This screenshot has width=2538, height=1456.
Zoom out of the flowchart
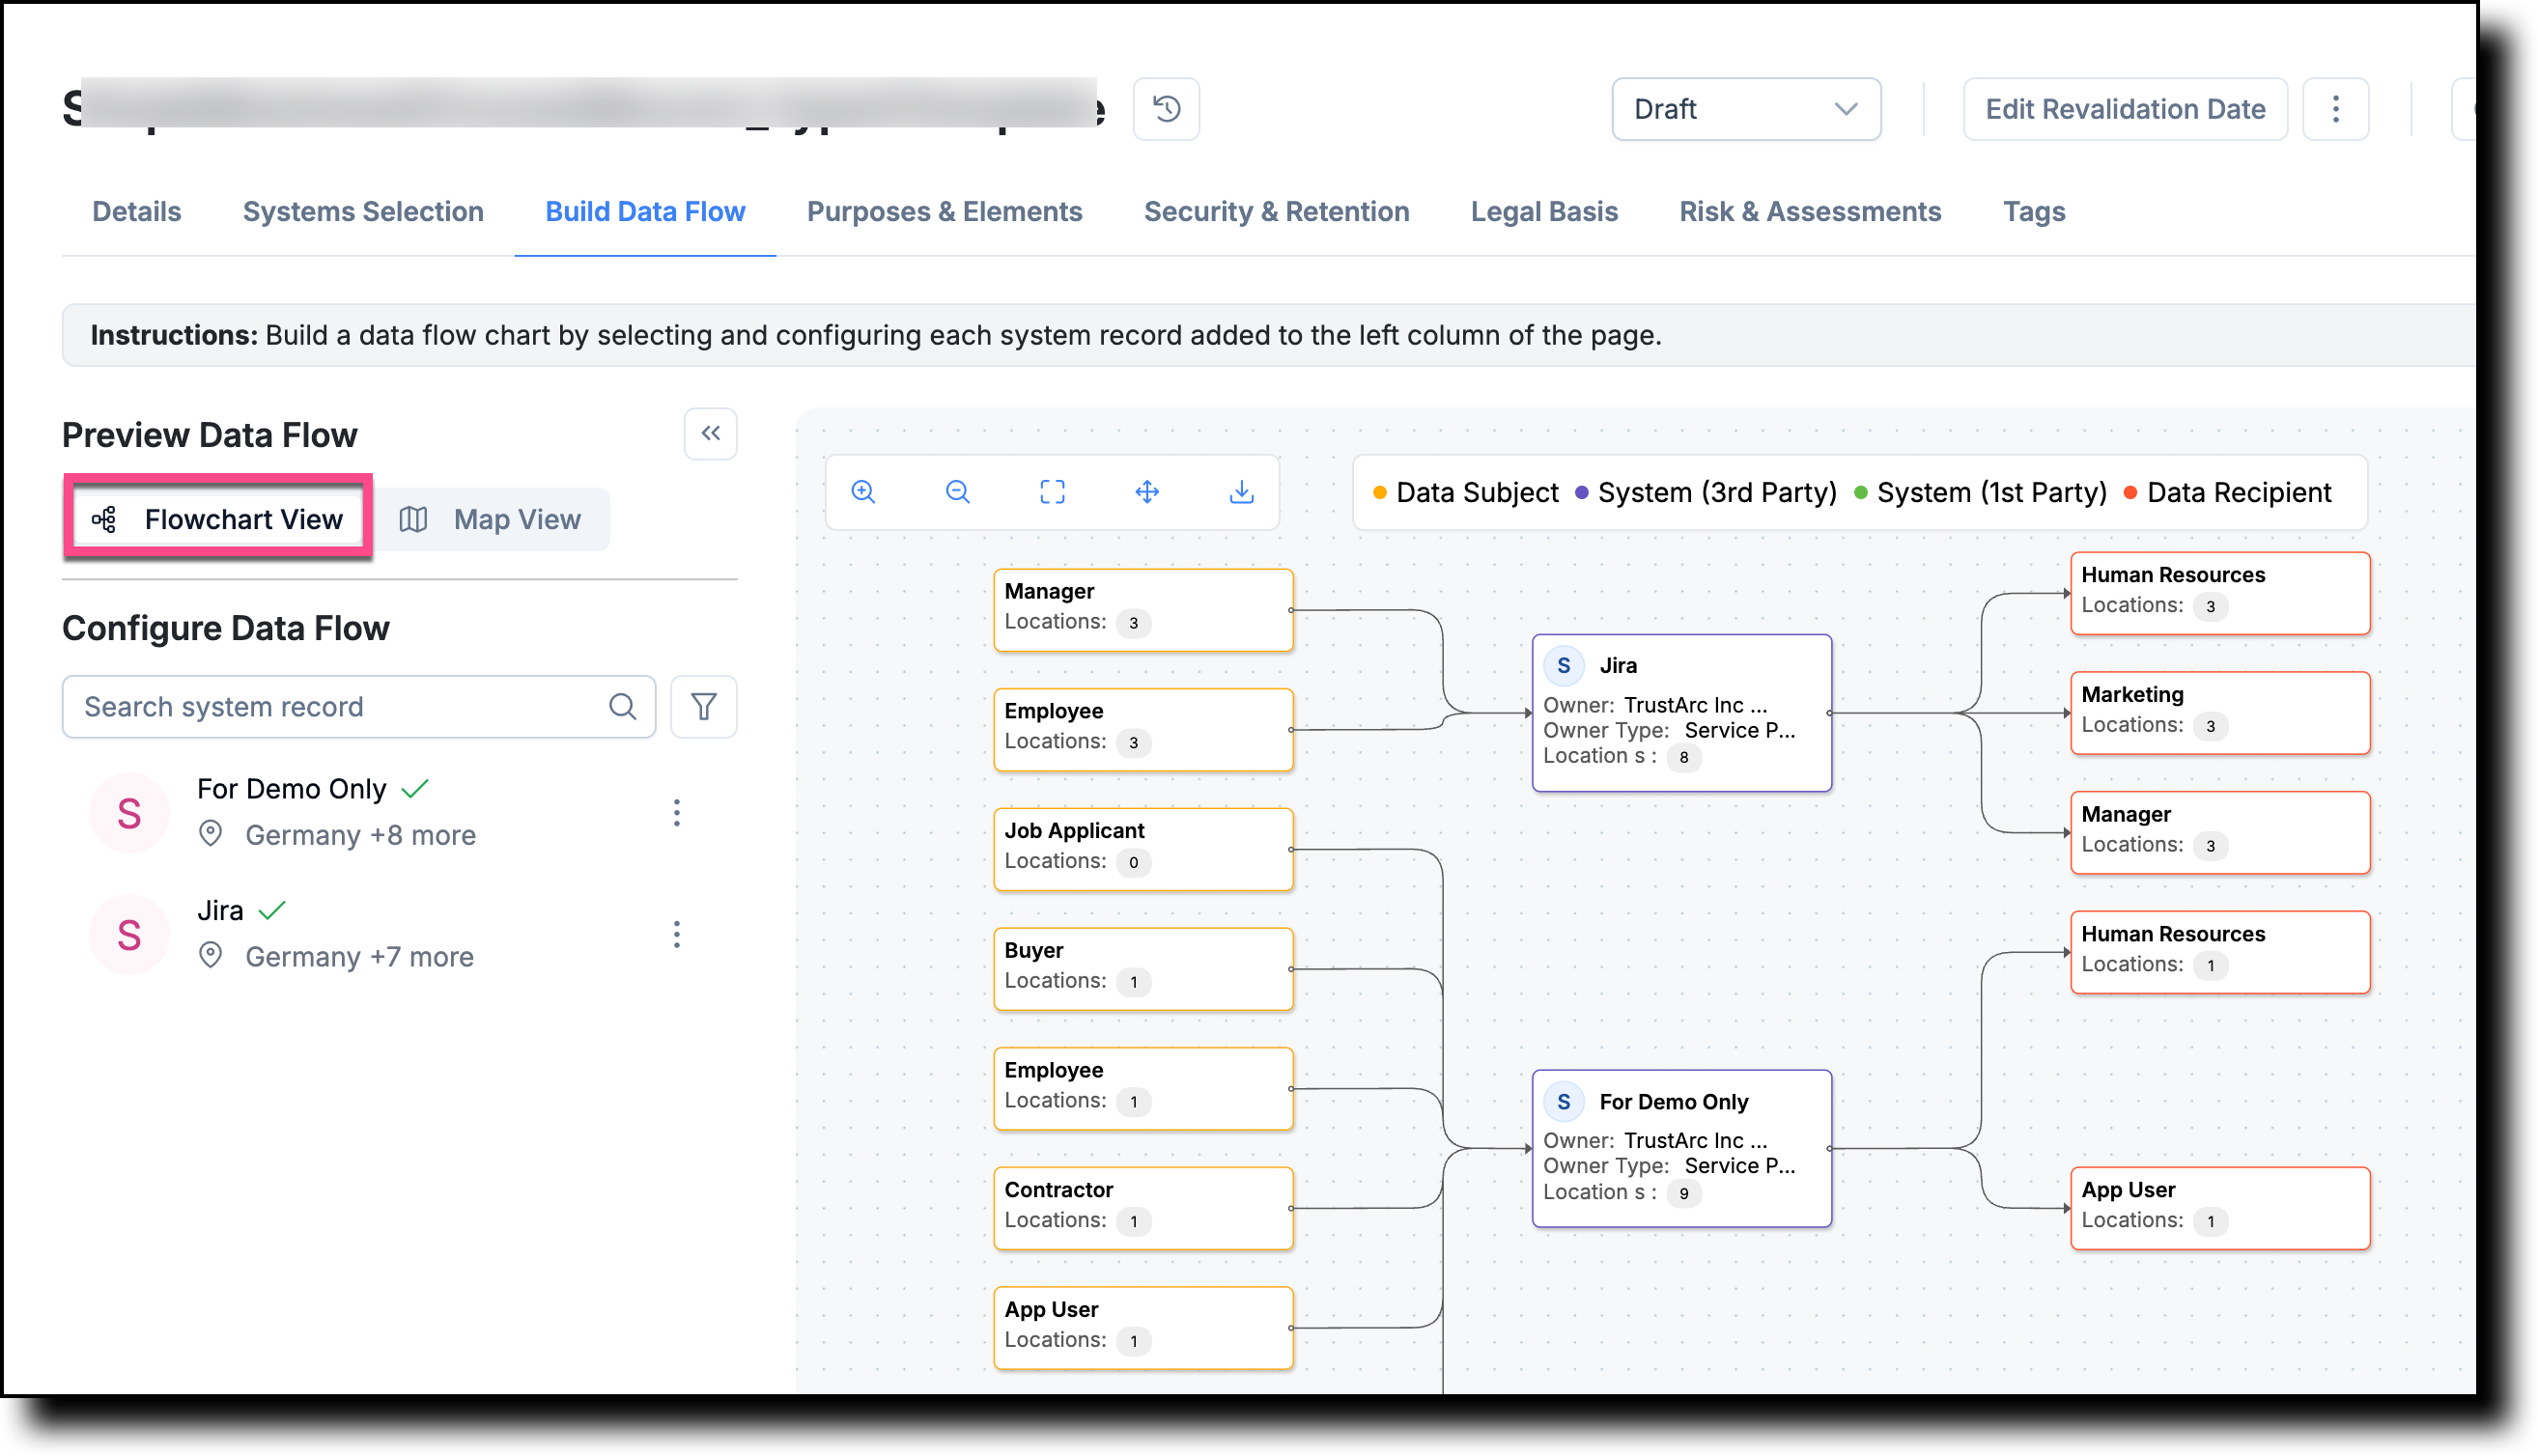point(957,491)
